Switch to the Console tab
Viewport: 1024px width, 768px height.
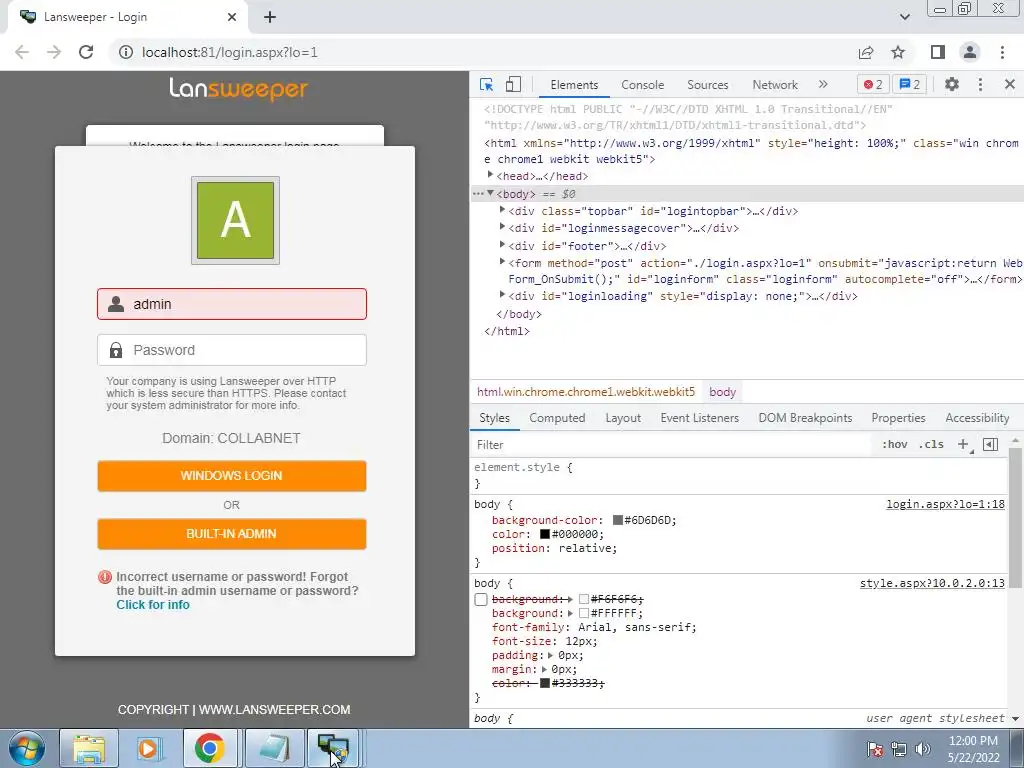pyautogui.click(x=643, y=85)
